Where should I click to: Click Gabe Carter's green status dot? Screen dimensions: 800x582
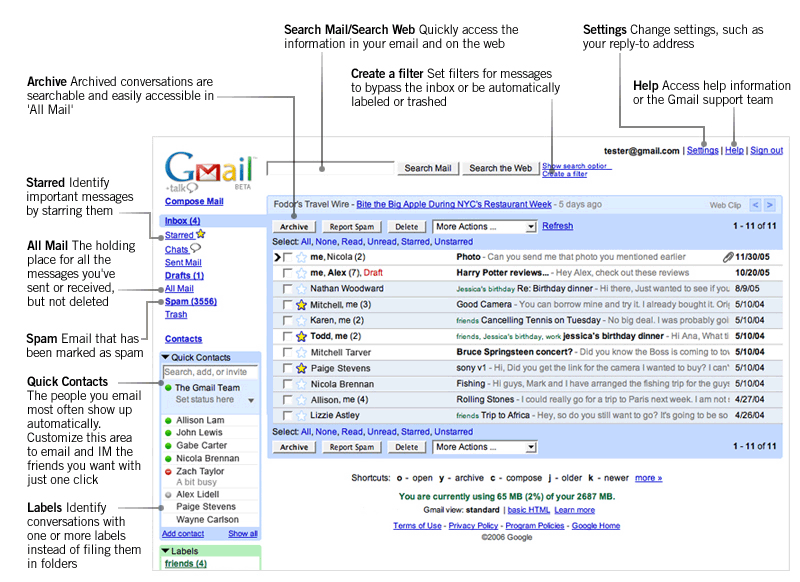168,446
